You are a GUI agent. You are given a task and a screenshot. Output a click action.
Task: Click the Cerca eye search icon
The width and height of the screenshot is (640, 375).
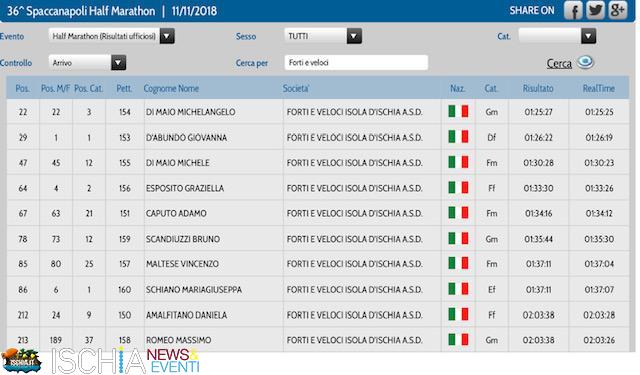point(585,62)
